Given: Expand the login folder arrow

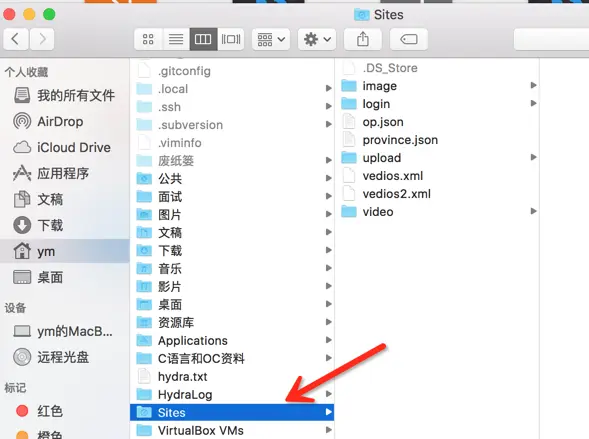Looking at the screenshot, I should [x=533, y=103].
